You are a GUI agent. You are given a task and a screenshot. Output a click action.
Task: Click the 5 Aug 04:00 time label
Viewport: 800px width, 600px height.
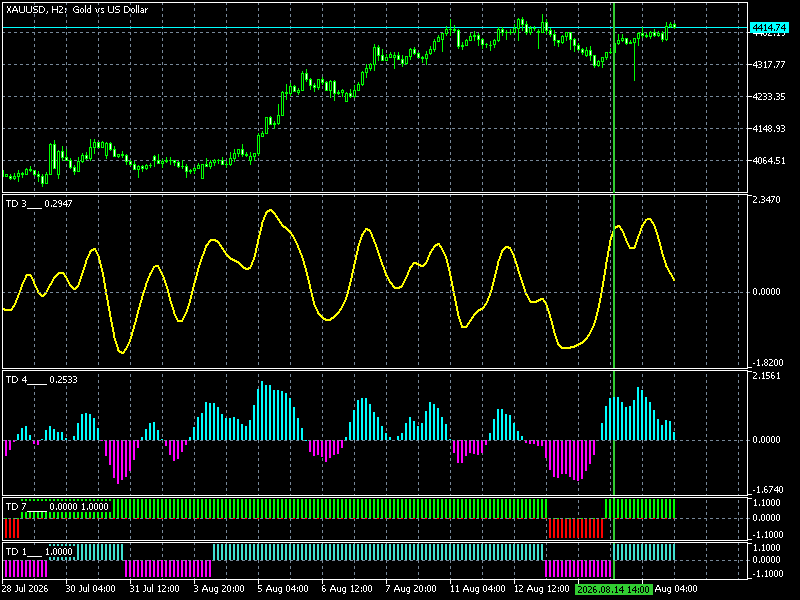tap(283, 589)
